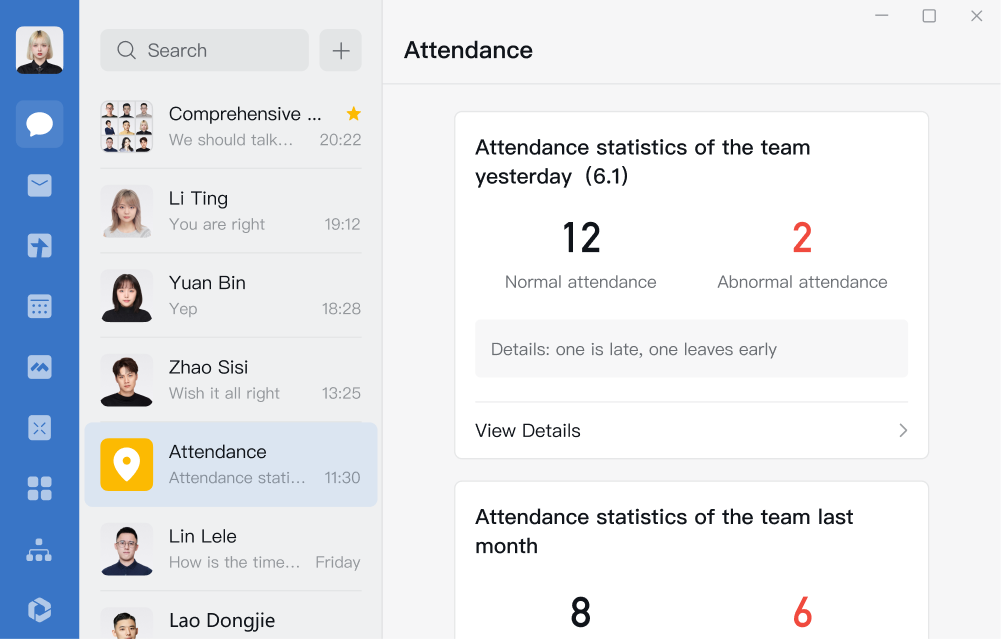Open the organization chart icon
Viewport: 1001px width, 639px height.
(40, 550)
